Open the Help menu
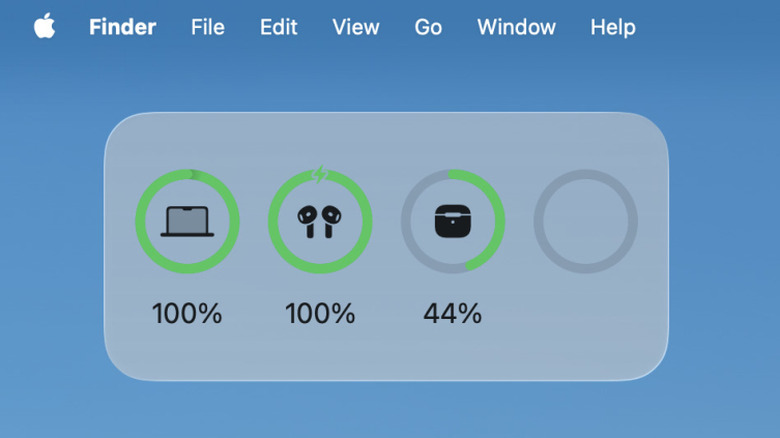Viewport: 780px width, 438px height. click(613, 27)
